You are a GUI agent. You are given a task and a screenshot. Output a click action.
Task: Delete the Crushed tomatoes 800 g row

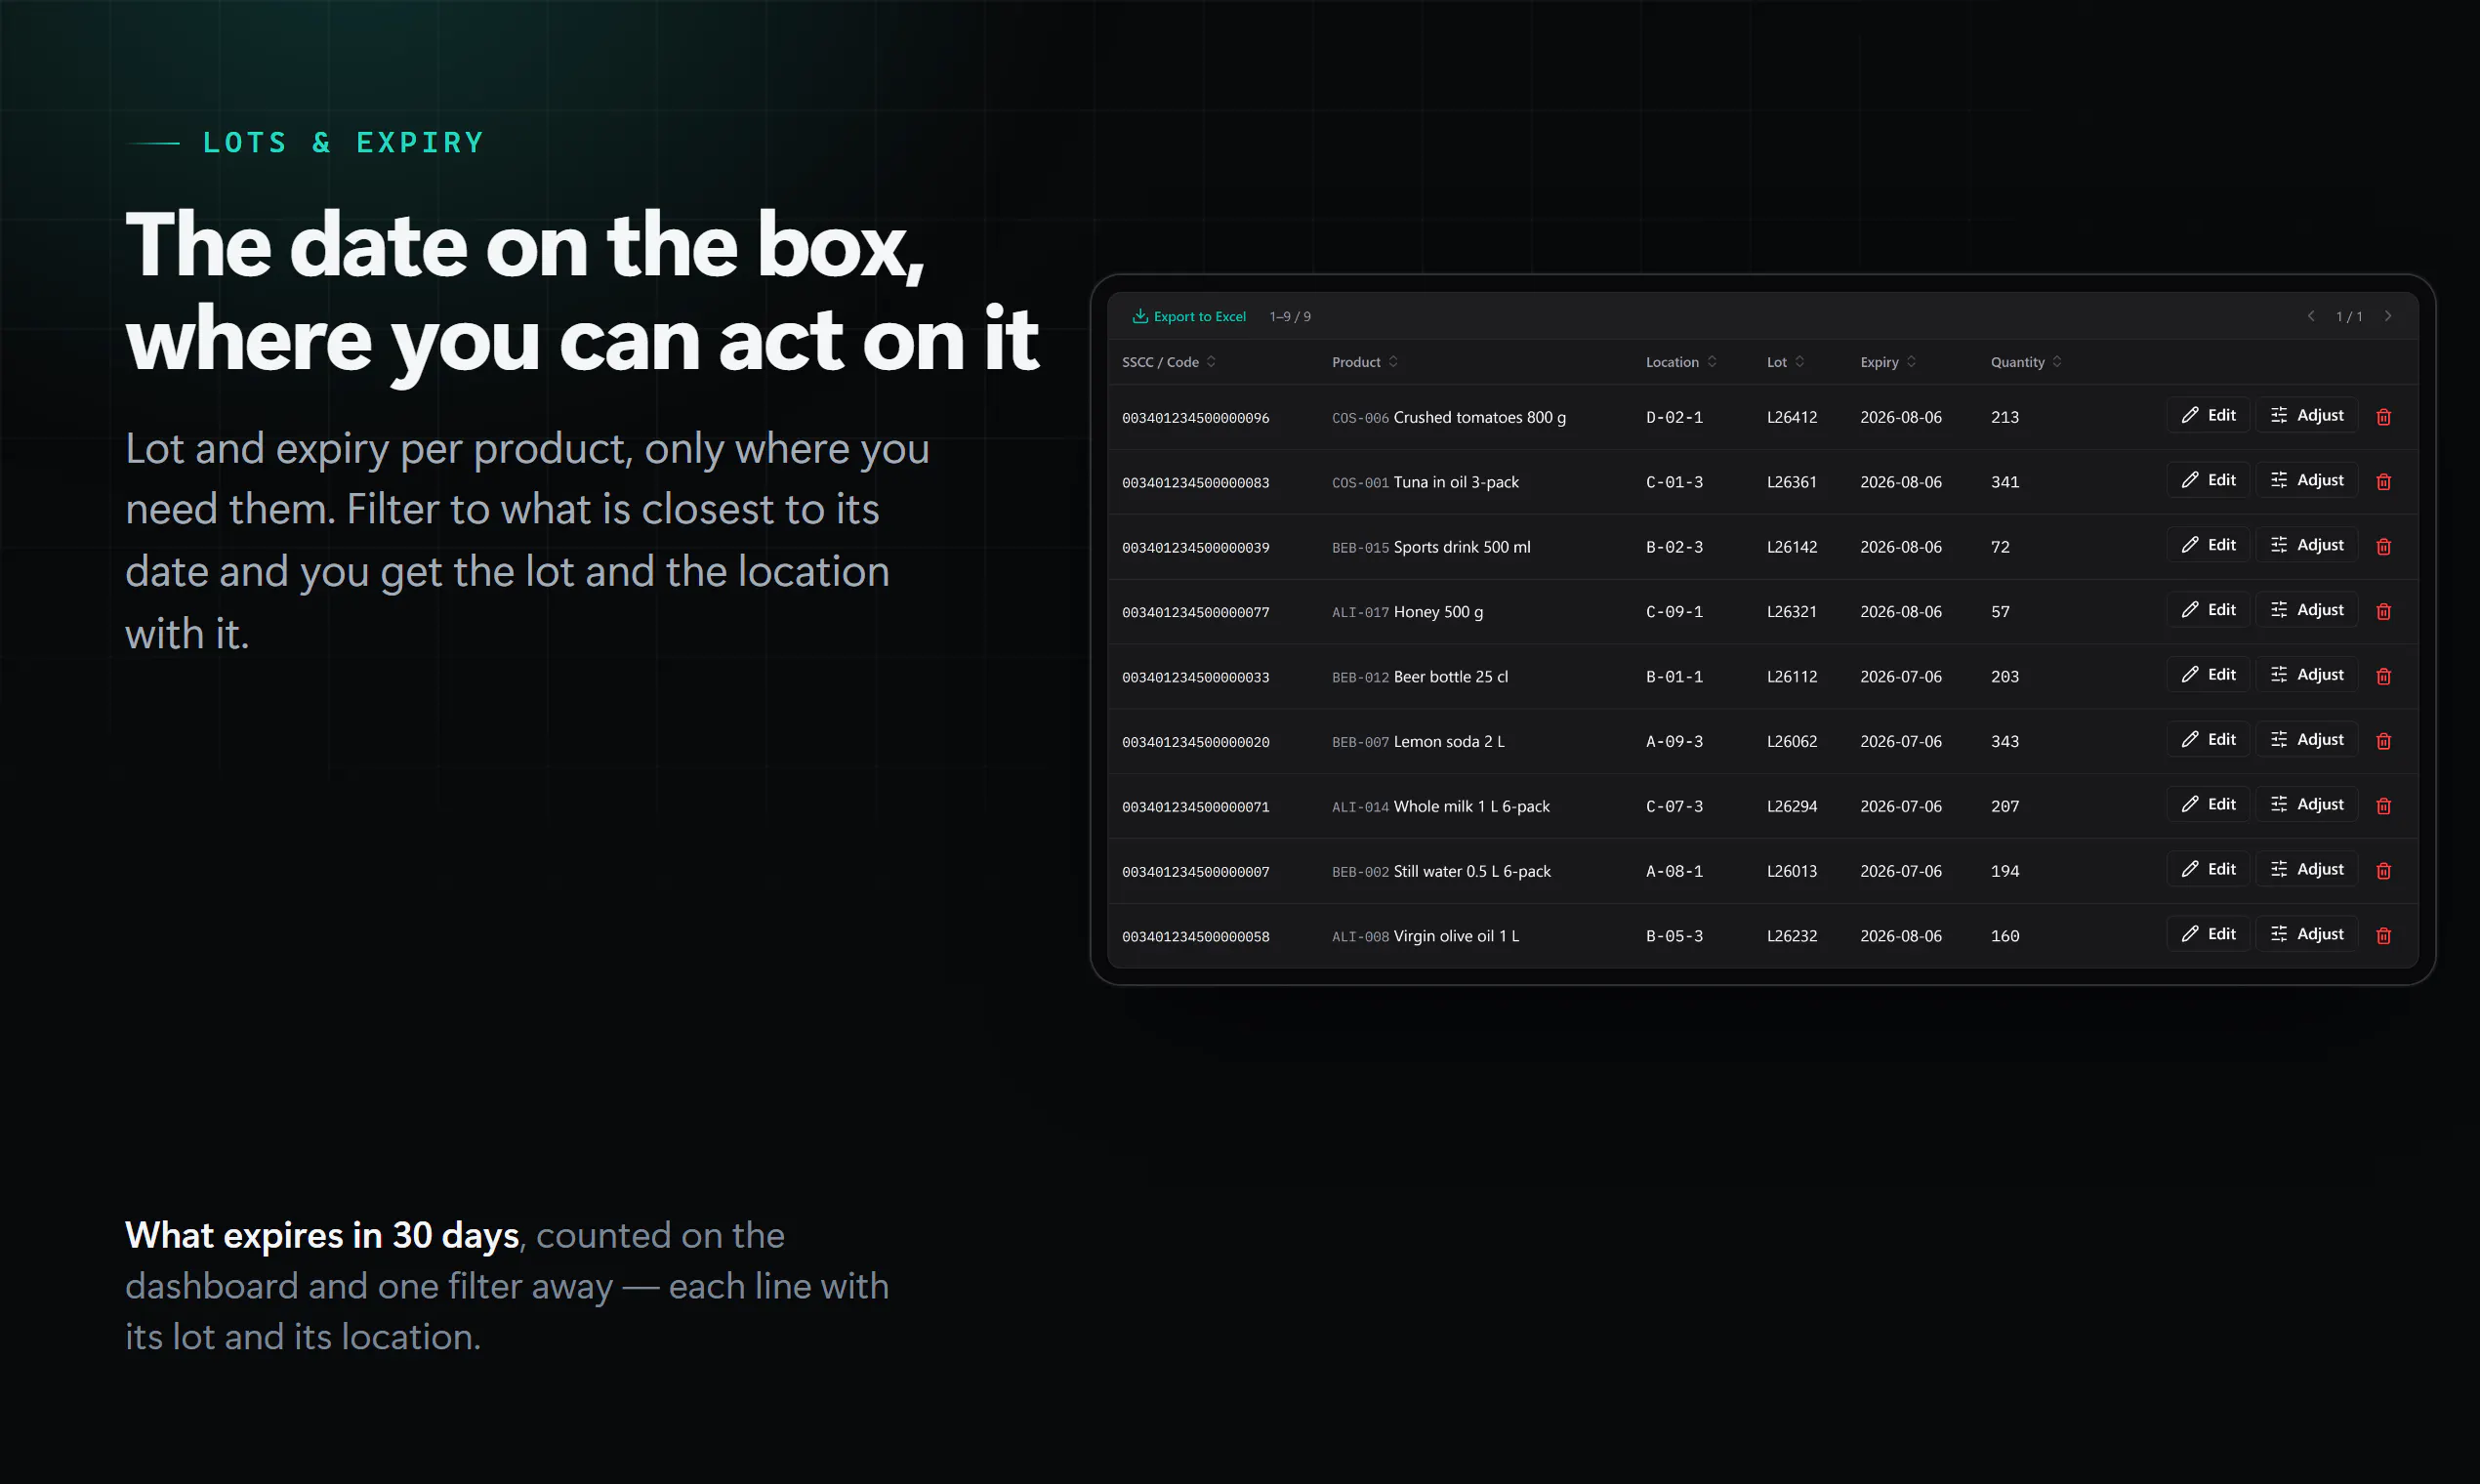(2383, 417)
